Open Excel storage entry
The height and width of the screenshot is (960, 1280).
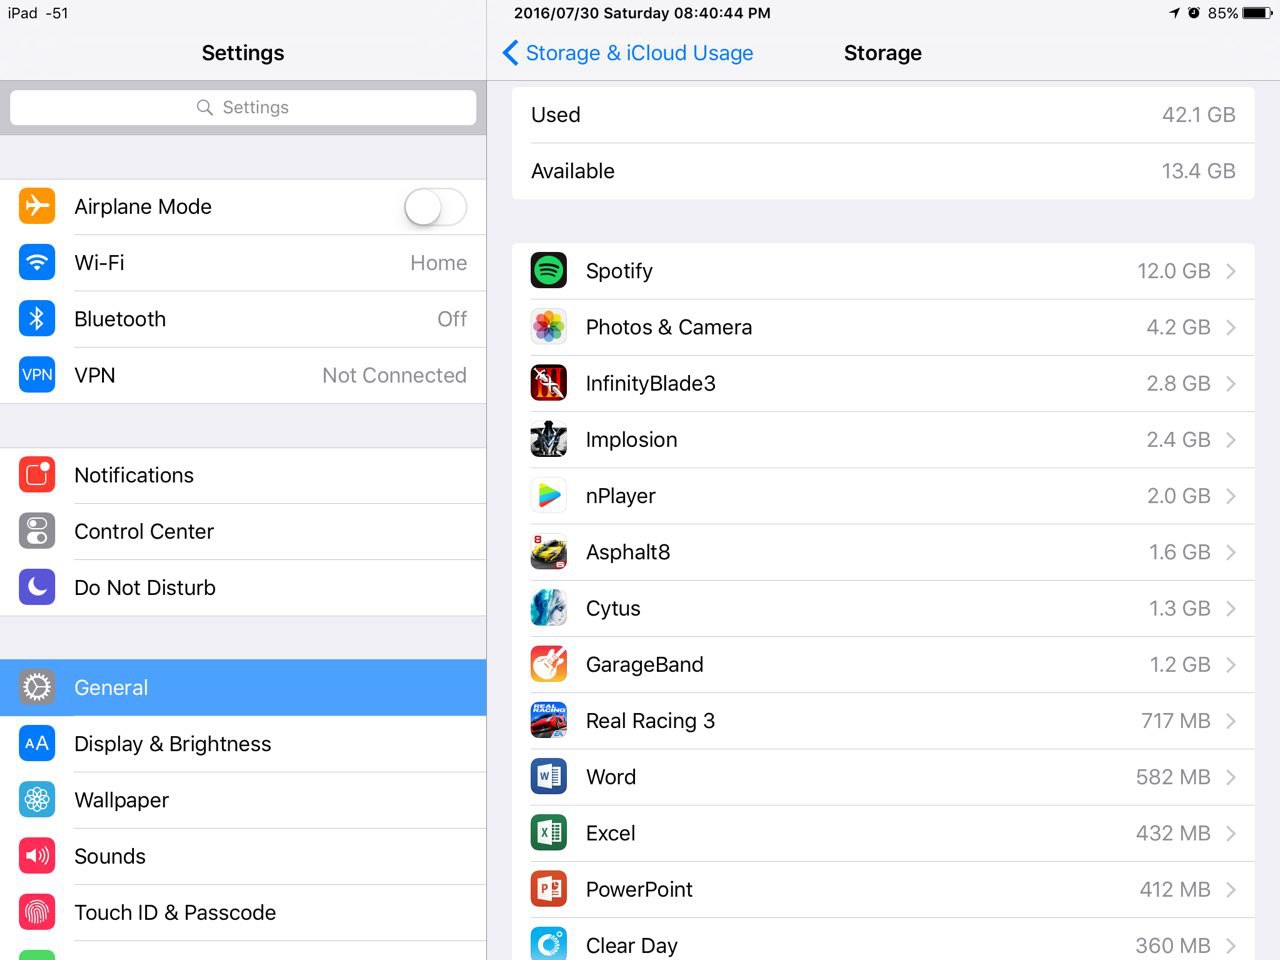(883, 833)
